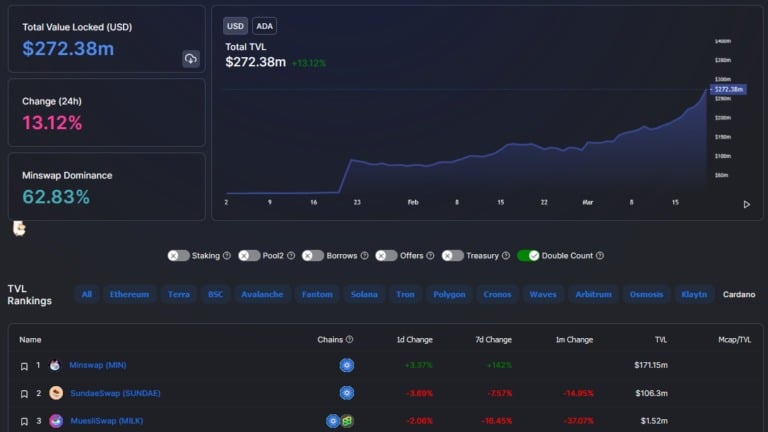Screen dimensions: 768x432
Task: Switch chart to ADA denomination
Action: pyautogui.click(x=264, y=26)
